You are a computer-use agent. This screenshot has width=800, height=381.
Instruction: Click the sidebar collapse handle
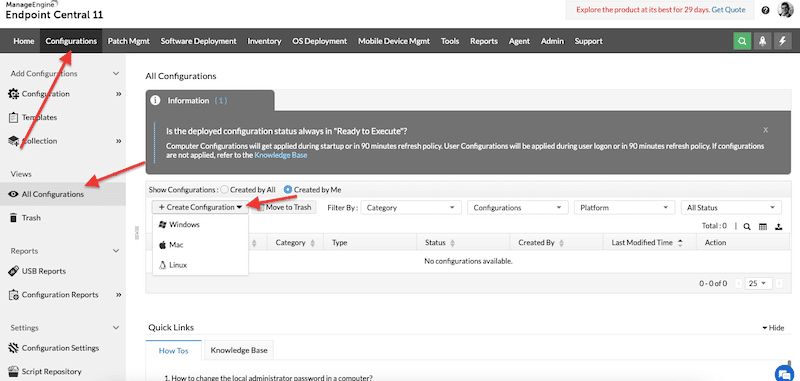[136, 233]
